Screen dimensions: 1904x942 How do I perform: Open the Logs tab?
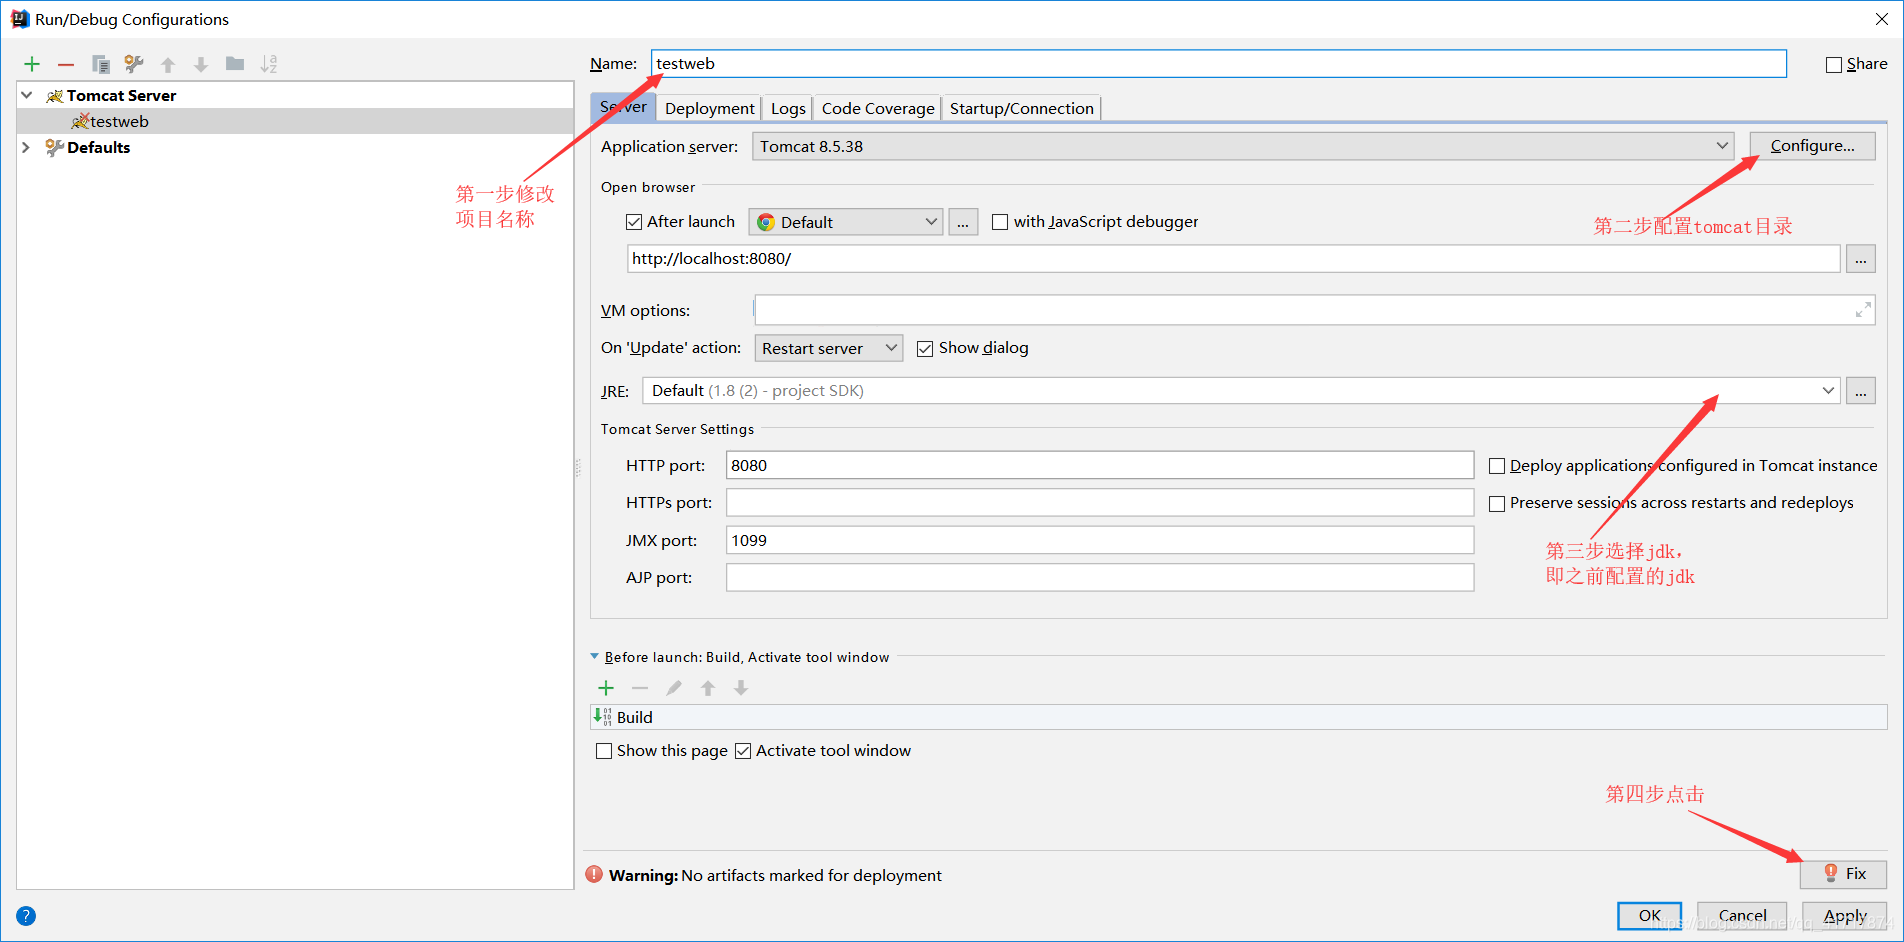pyautogui.click(x=788, y=108)
